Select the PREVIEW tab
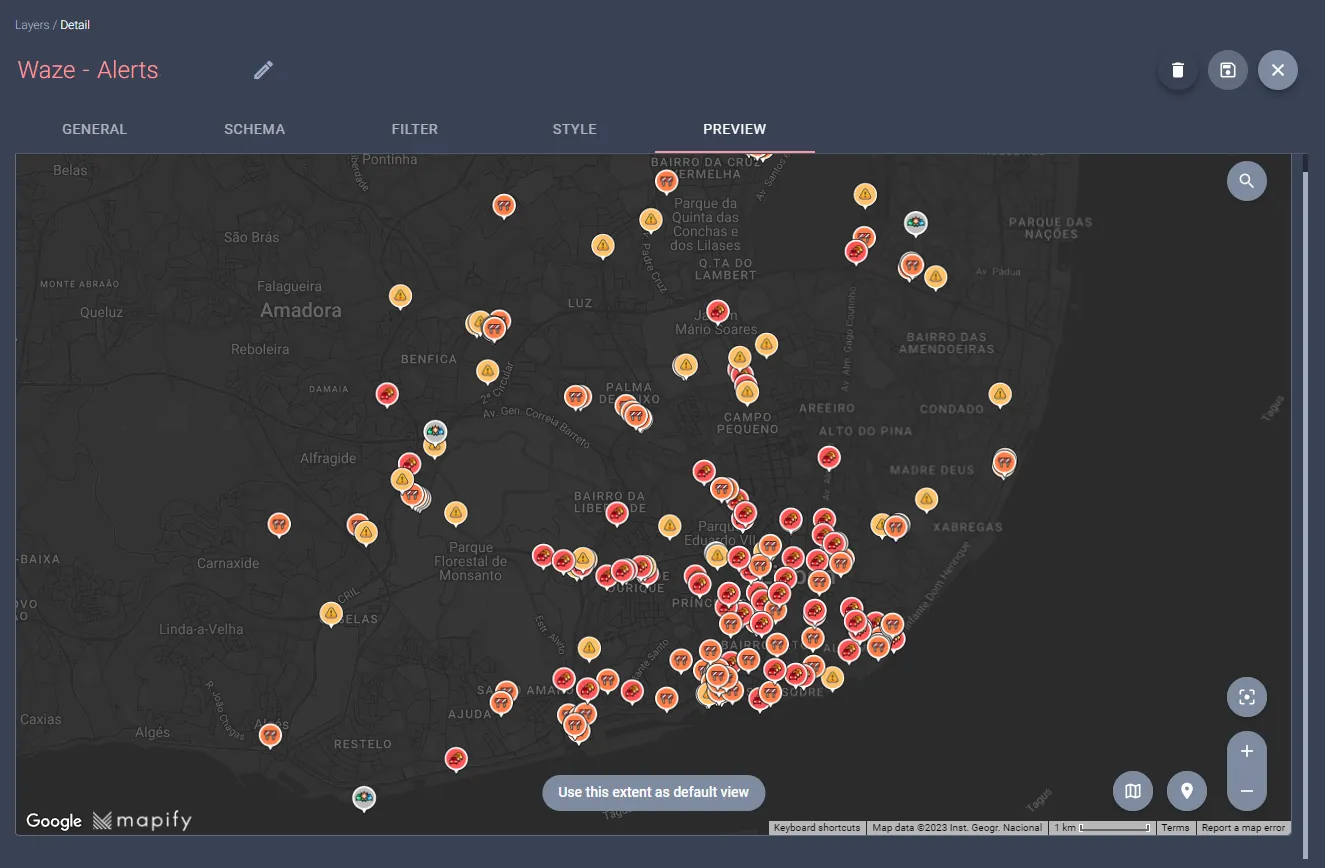The width and height of the screenshot is (1325, 868). pyautogui.click(x=735, y=129)
